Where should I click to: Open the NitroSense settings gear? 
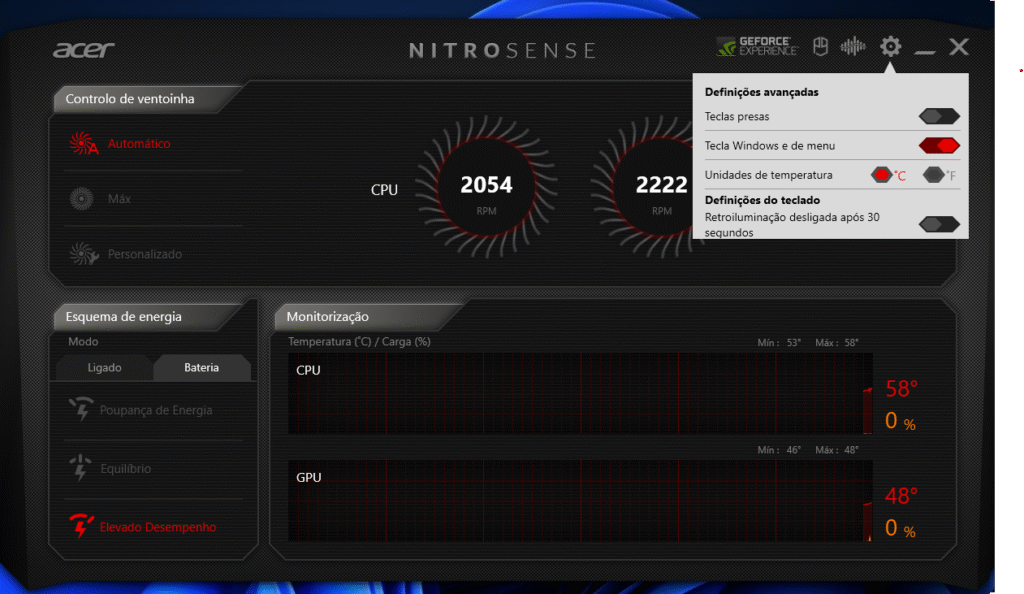coord(889,46)
